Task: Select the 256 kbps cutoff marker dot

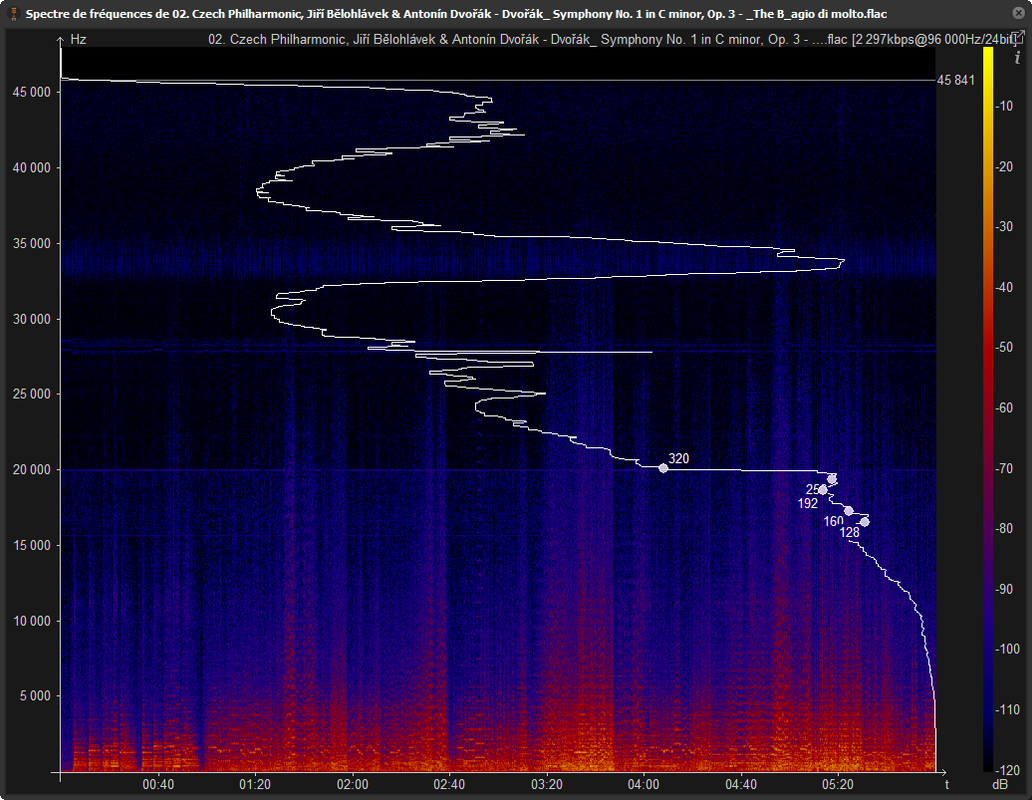Action: pyautogui.click(x=832, y=479)
